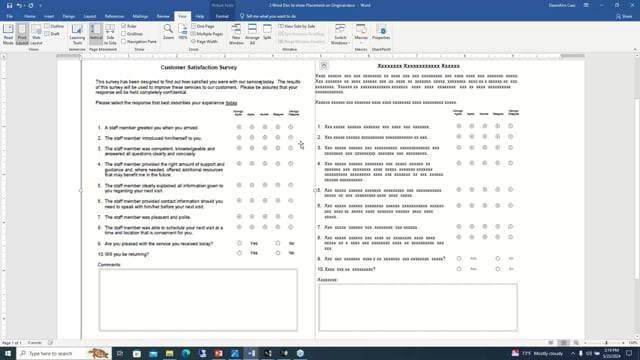Select Vertical page movement
The height and width of the screenshot is (360, 640).
point(96,34)
